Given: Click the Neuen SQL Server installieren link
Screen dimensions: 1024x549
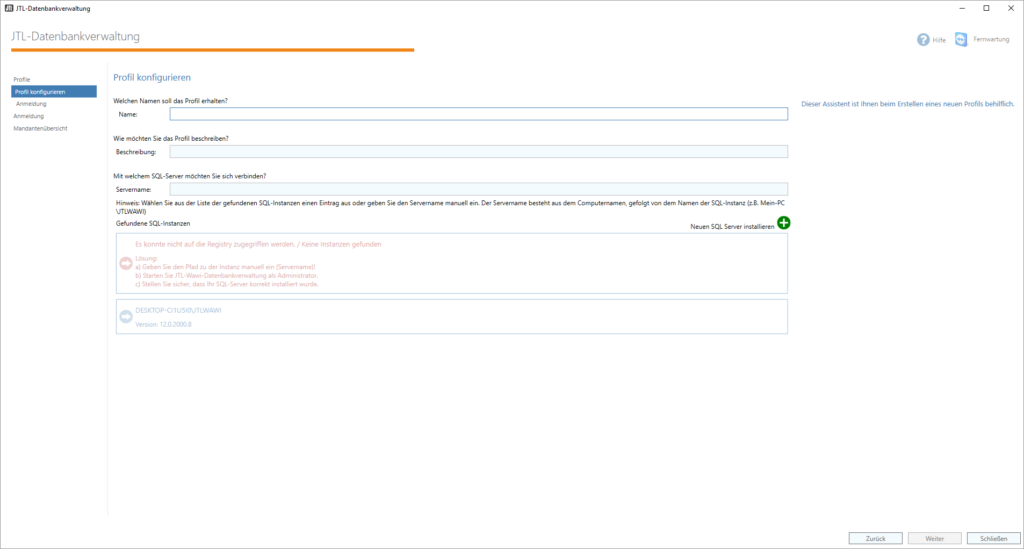Looking at the screenshot, I should pos(732,227).
